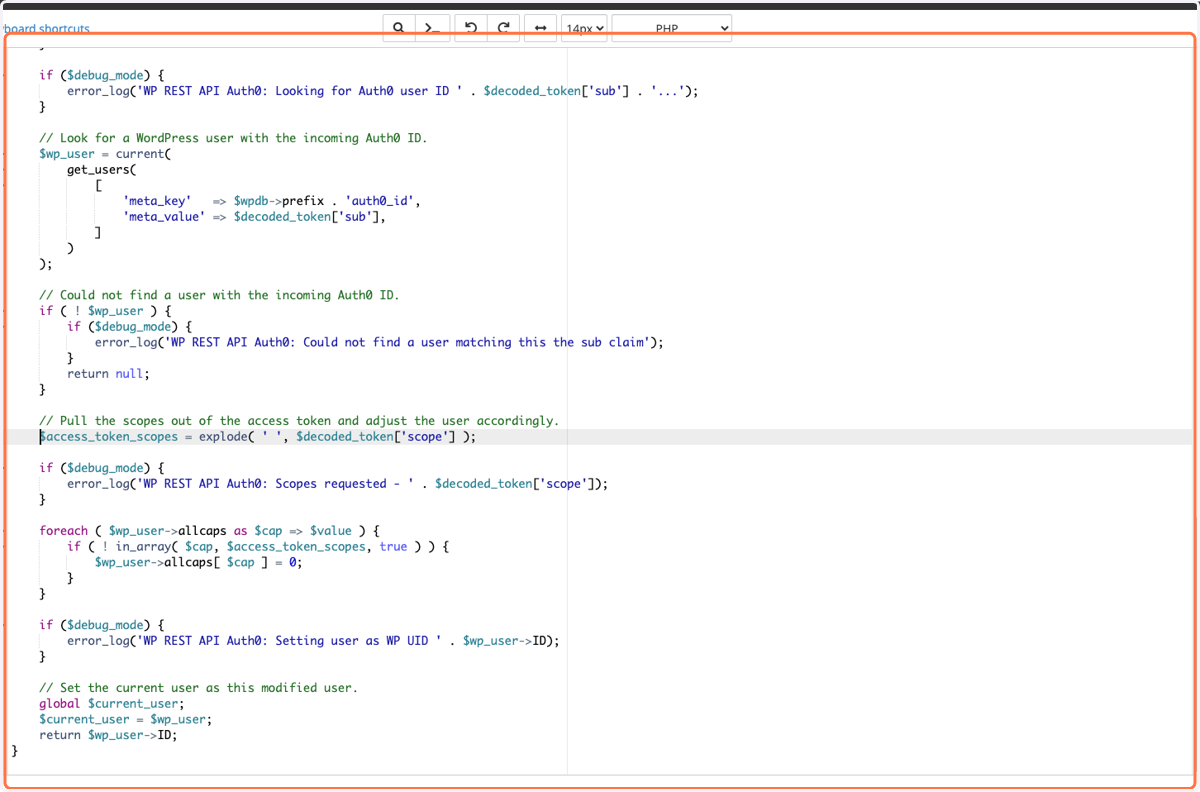
Task: Click '$current_user = $wp_user;' line
Action: pos(126,719)
